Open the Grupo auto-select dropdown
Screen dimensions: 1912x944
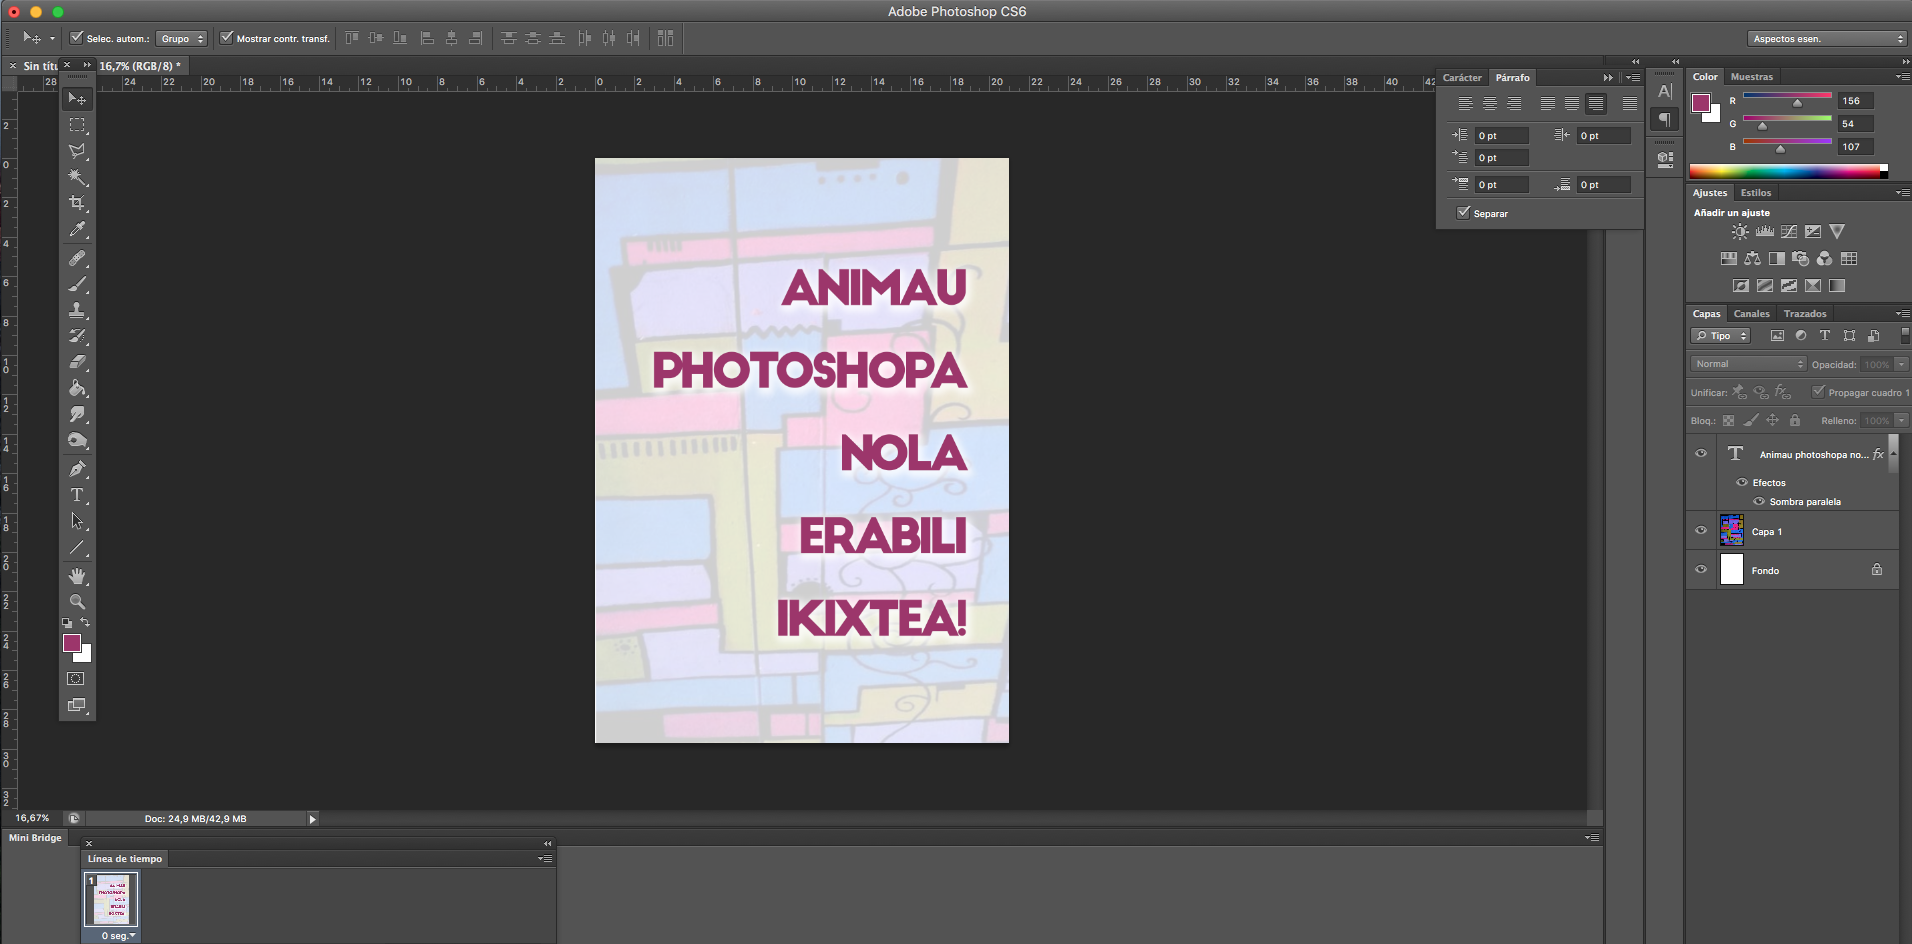[x=182, y=39]
